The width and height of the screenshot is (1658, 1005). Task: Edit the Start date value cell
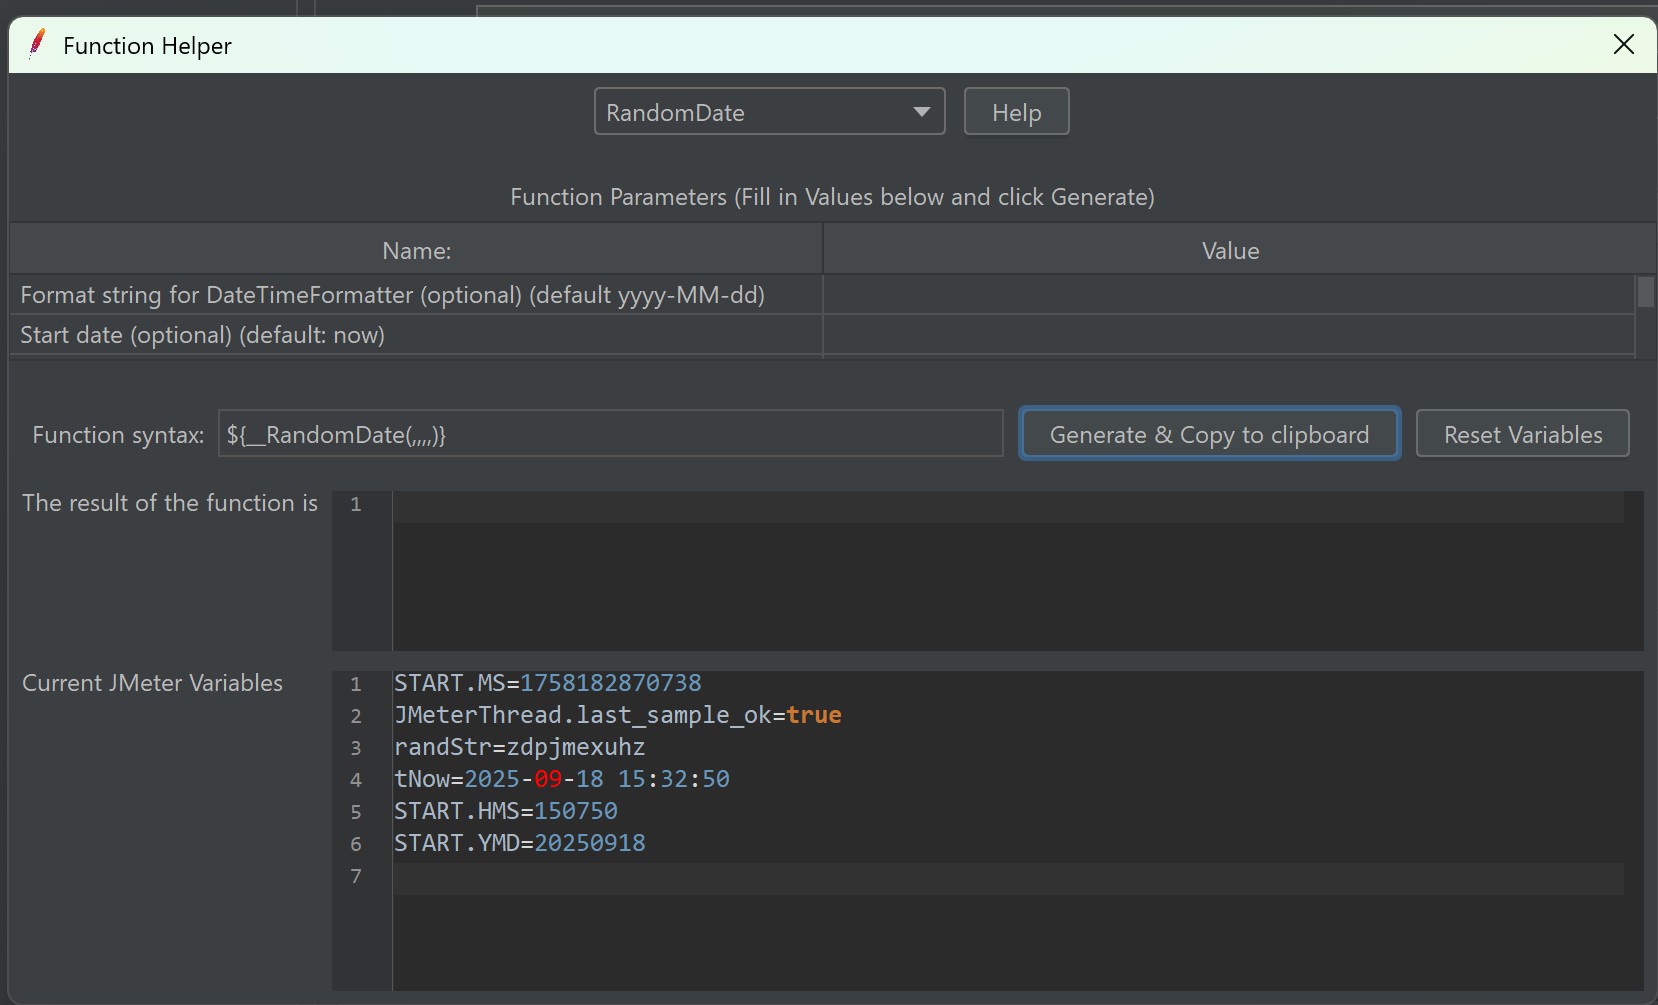[1228, 335]
